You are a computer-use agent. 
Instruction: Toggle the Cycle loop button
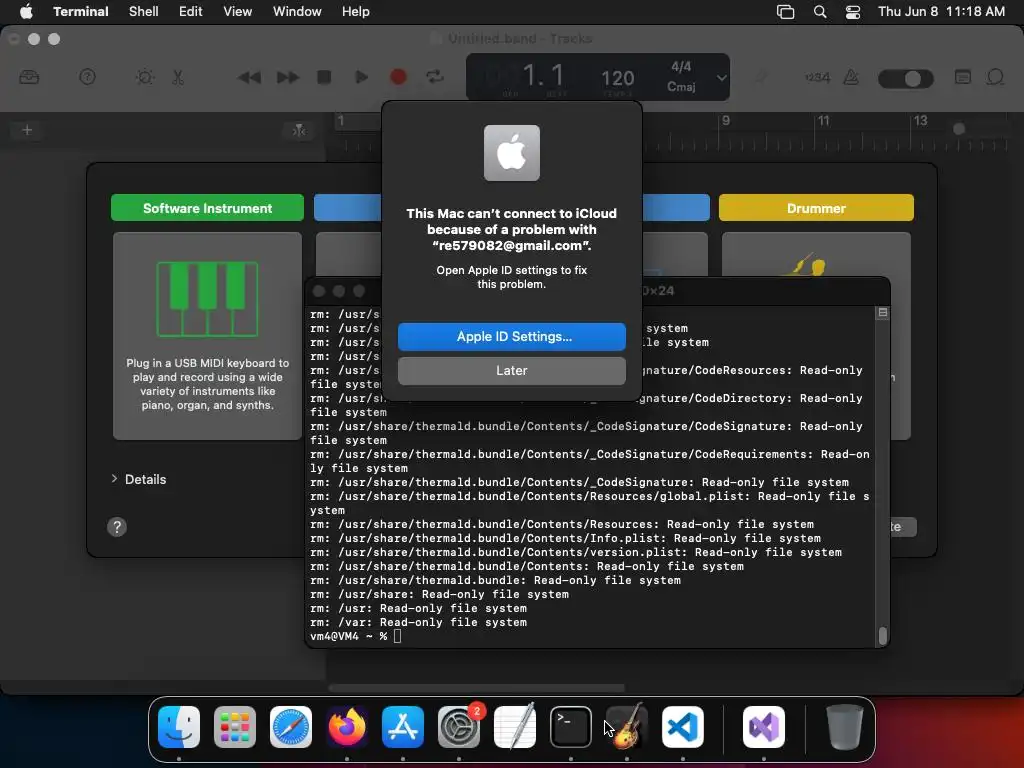[x=435, y=77]
